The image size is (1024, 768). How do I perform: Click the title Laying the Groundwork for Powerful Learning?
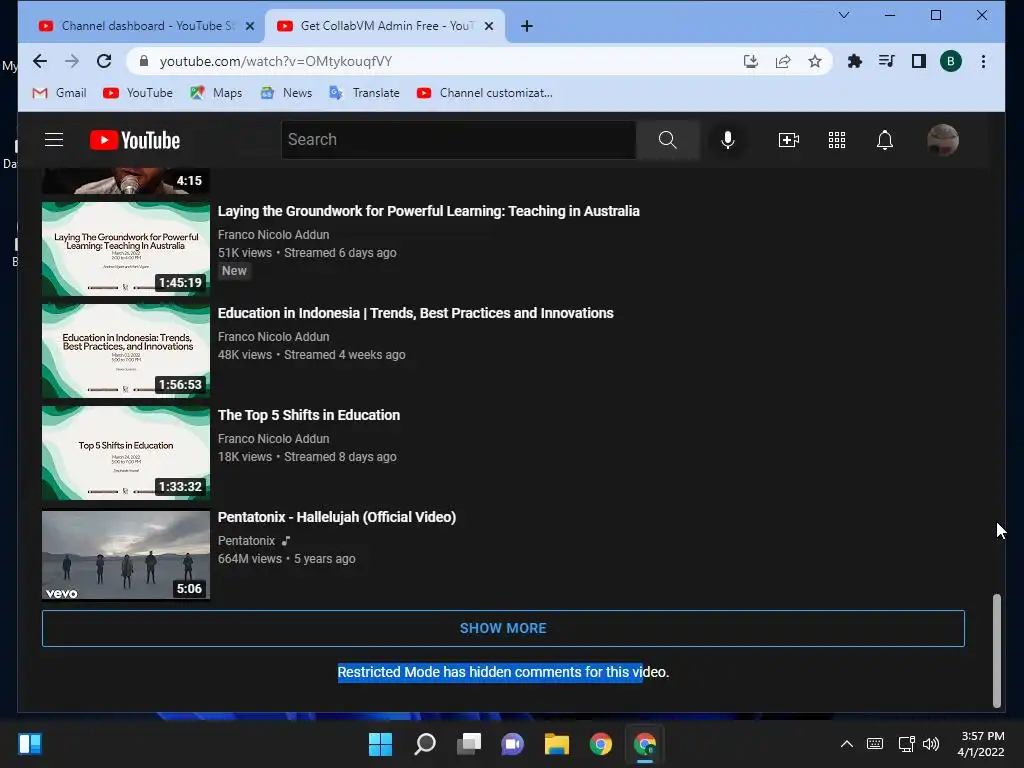428,211
